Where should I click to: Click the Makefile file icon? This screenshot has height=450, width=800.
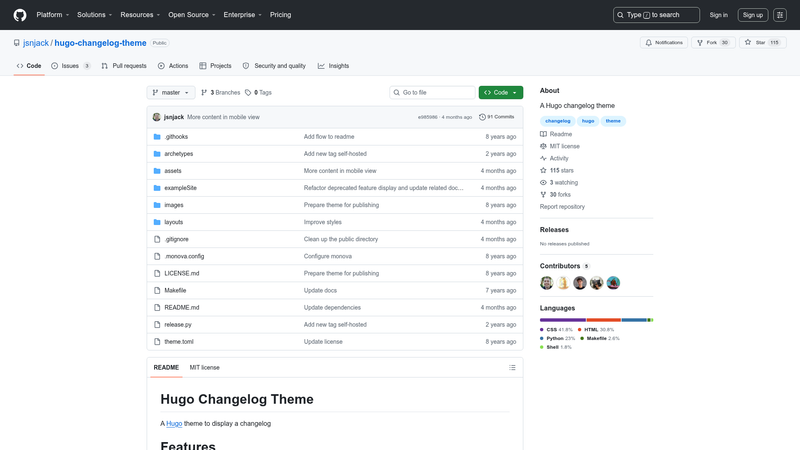(x=157, y=290)
